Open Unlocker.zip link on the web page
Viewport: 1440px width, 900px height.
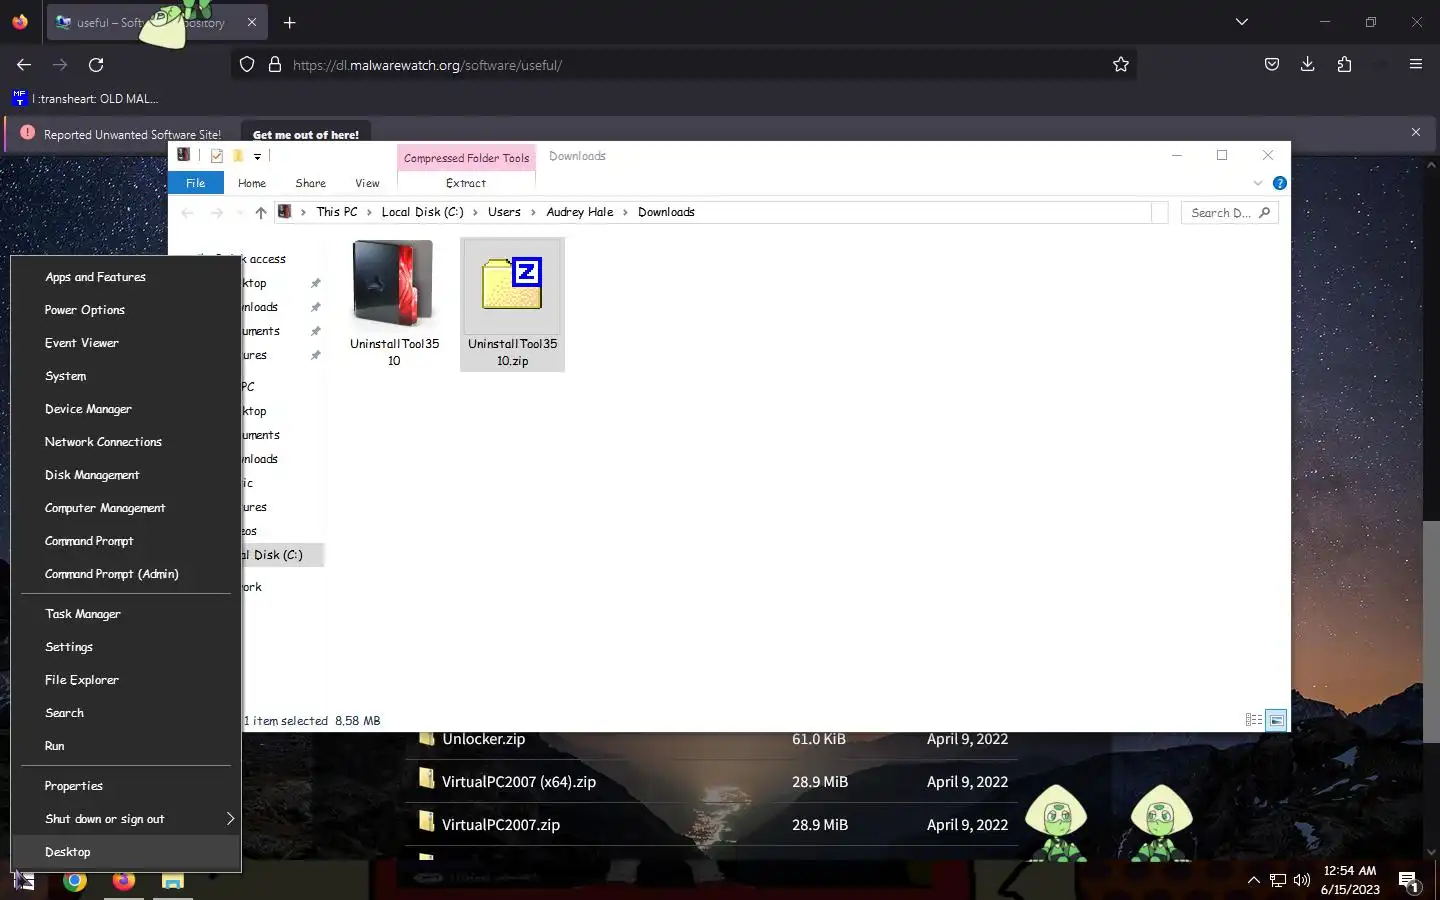point(483,739)
